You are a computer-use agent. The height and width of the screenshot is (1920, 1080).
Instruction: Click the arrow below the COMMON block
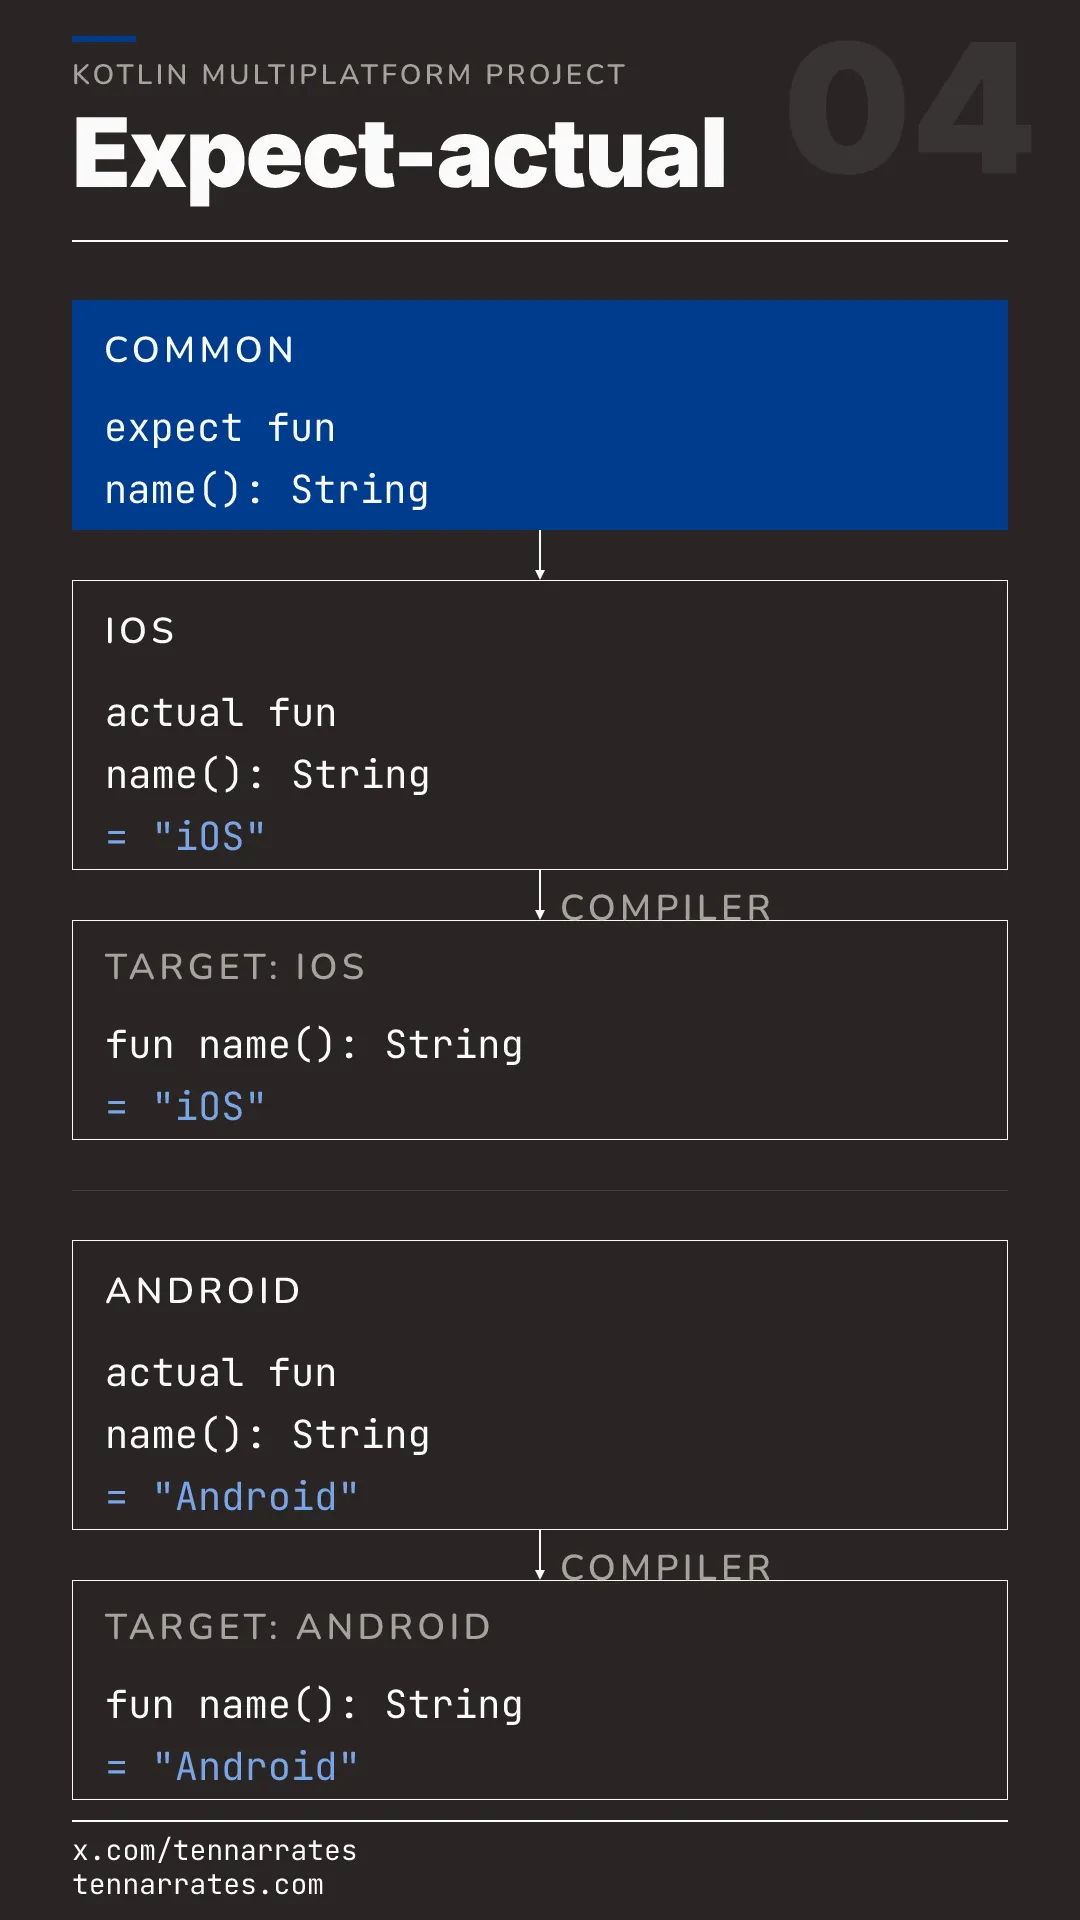coord(540,555)
